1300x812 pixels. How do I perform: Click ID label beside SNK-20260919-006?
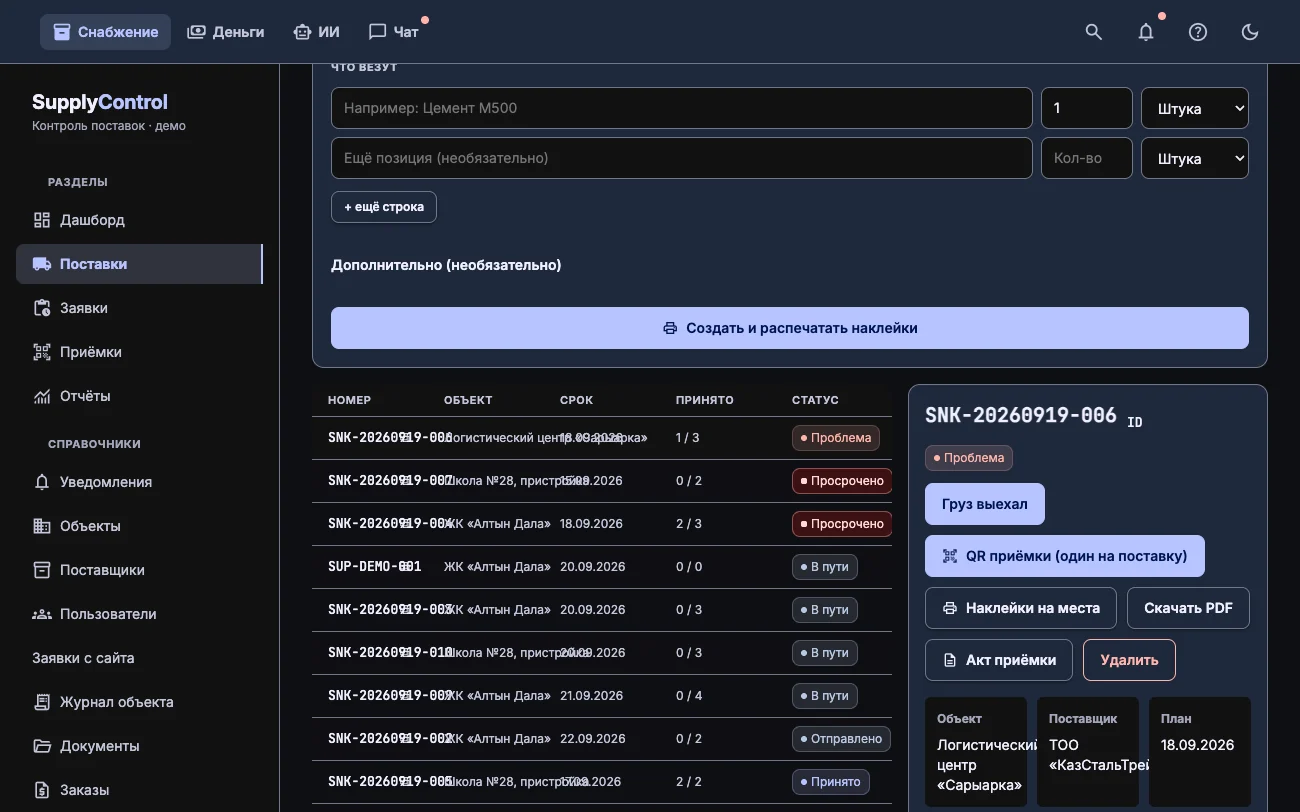1135,423
